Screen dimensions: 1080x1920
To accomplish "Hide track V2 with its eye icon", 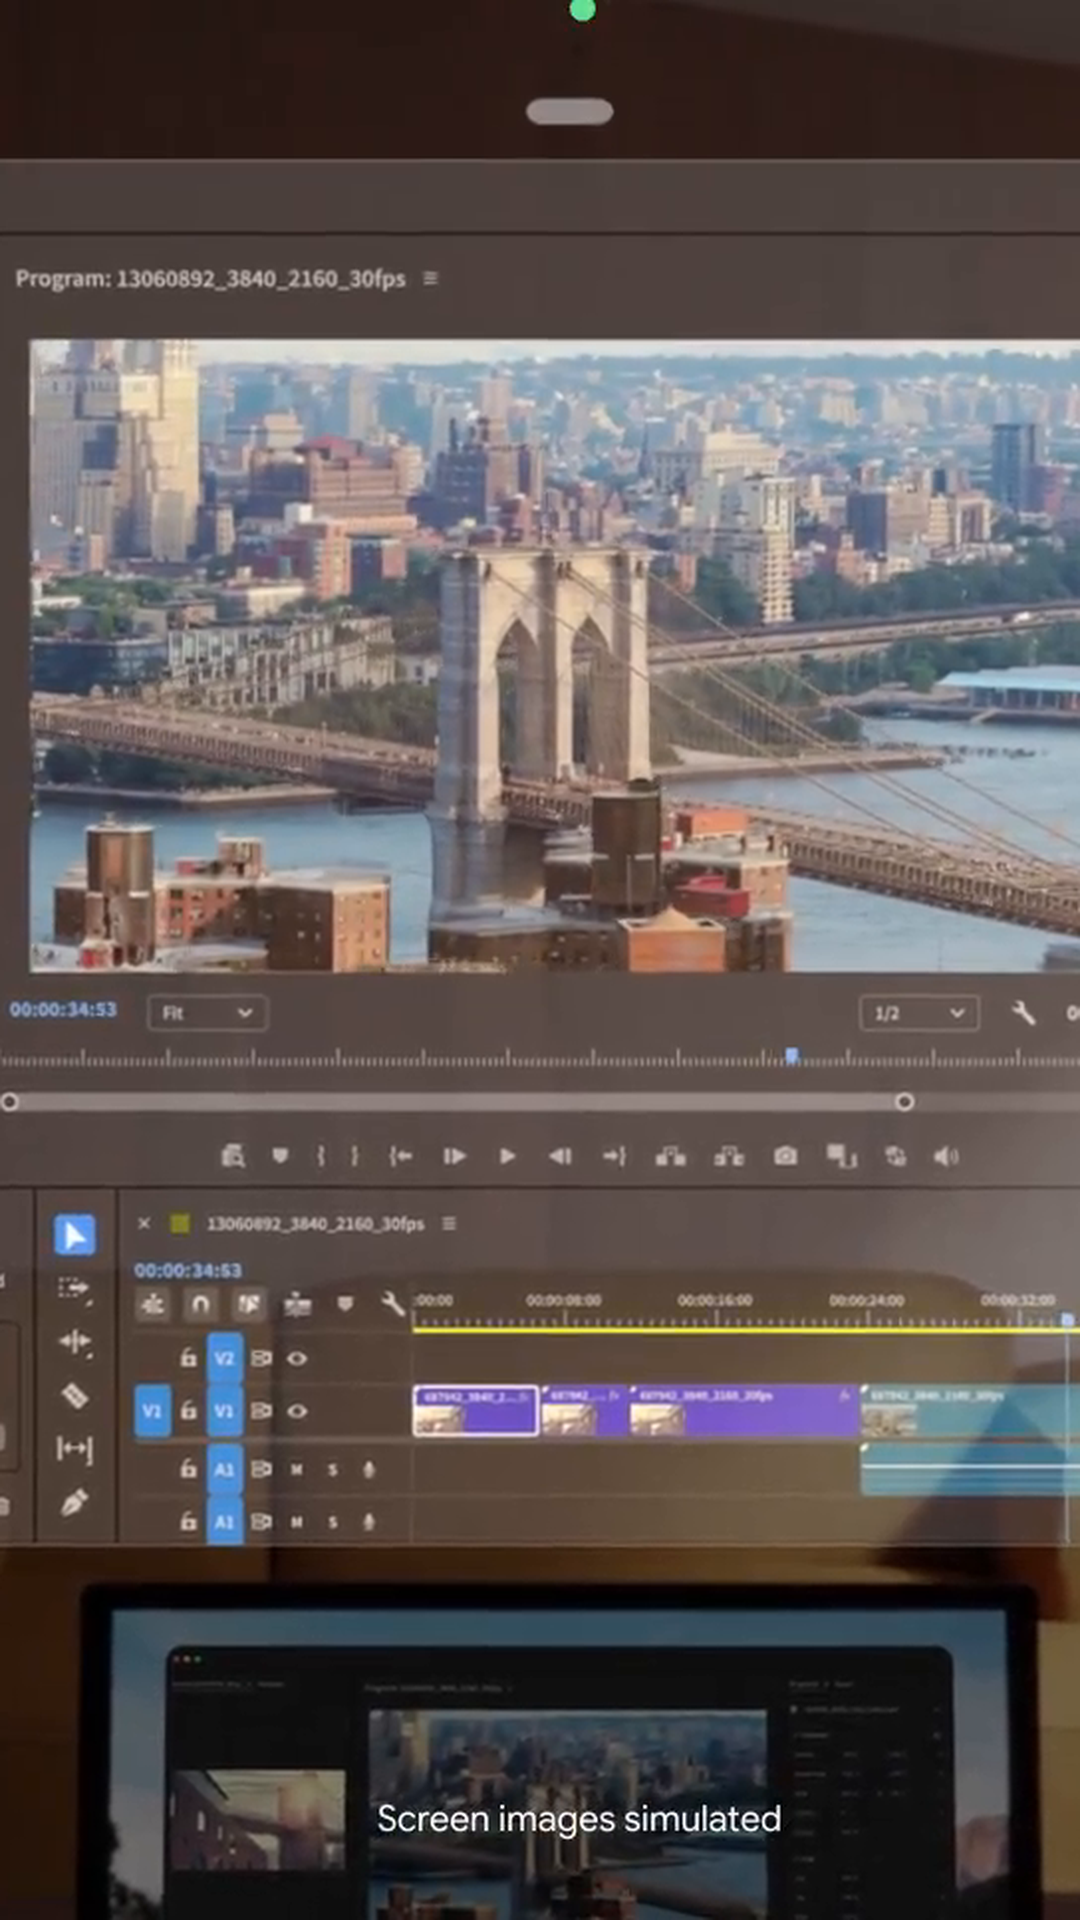I will click(x=297, y=1358).
